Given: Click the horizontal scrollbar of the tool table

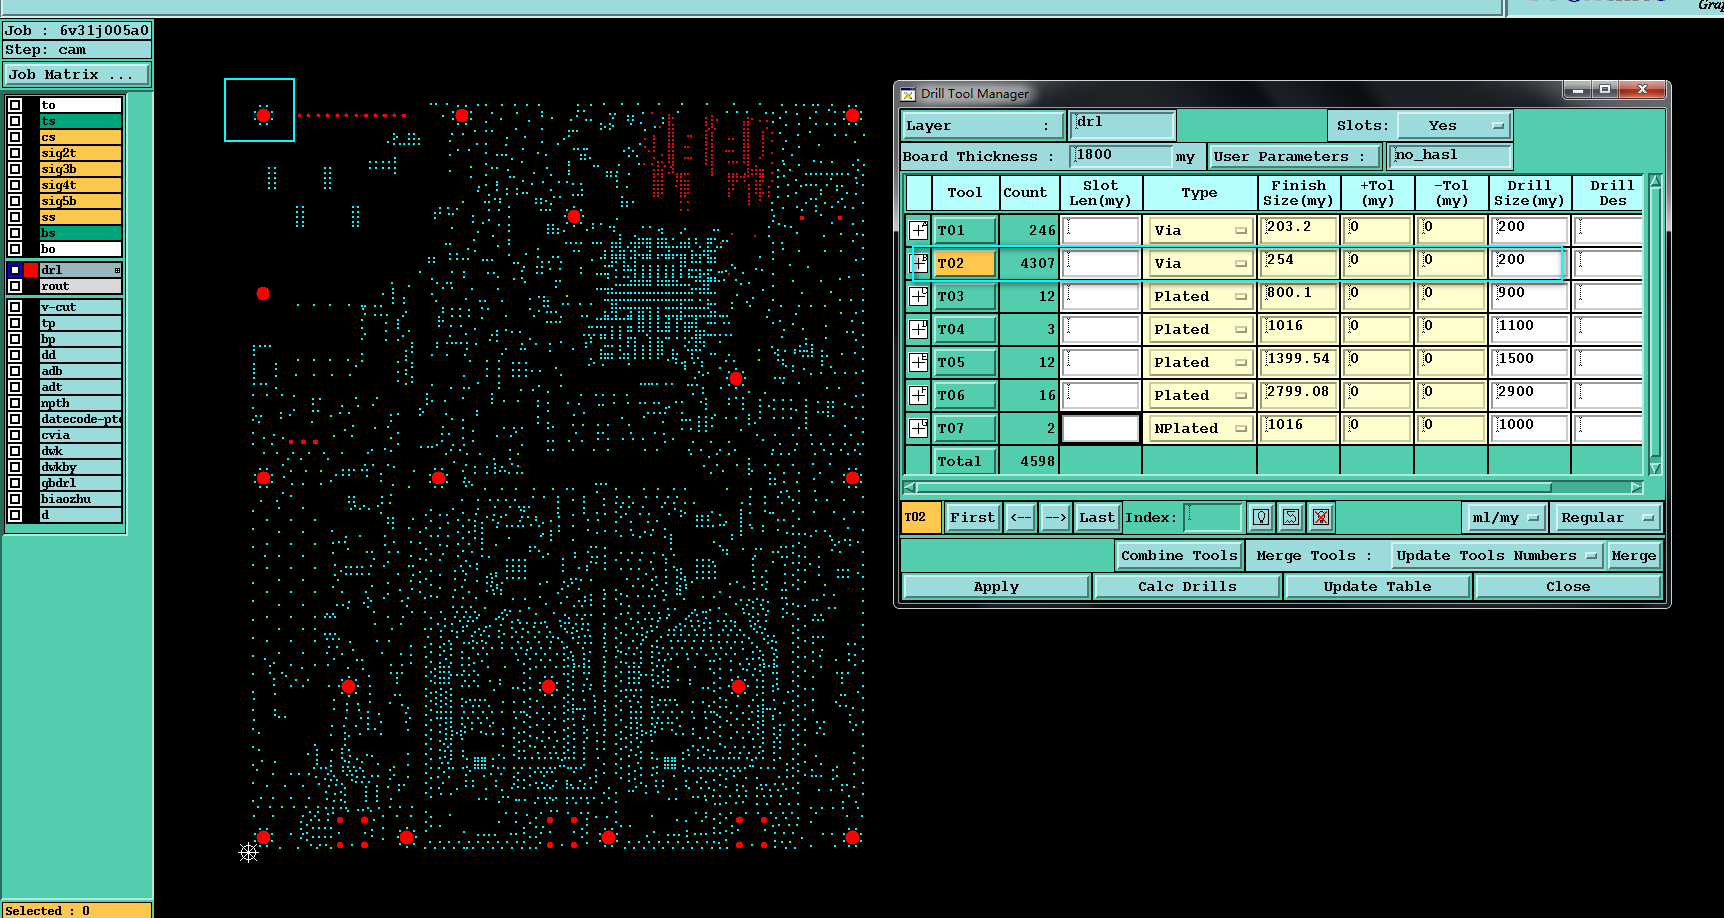Looking at the screenshot, I should click(1272, 488).
